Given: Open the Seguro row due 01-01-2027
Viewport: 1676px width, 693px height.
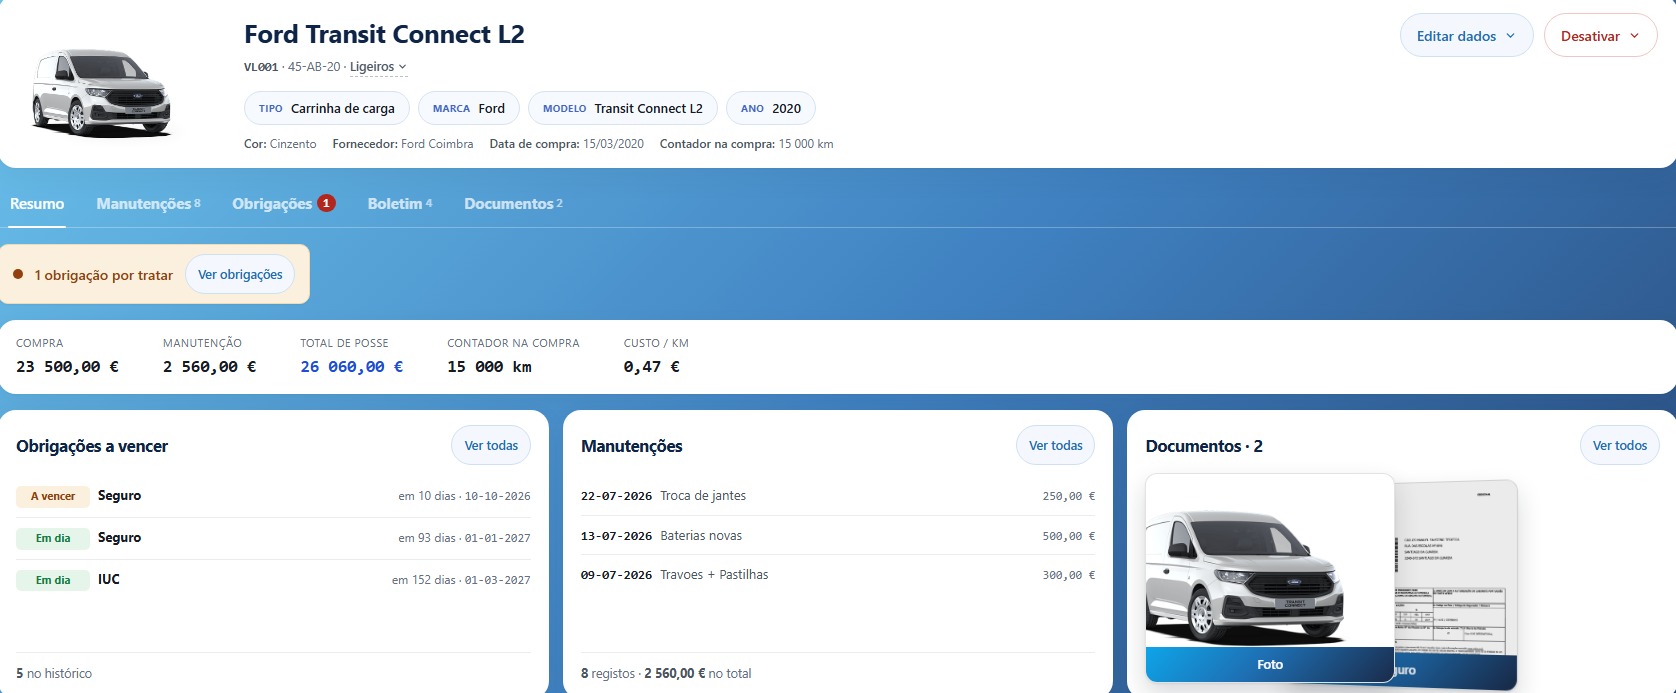Looking at the screenshot, I should point(273,538).
